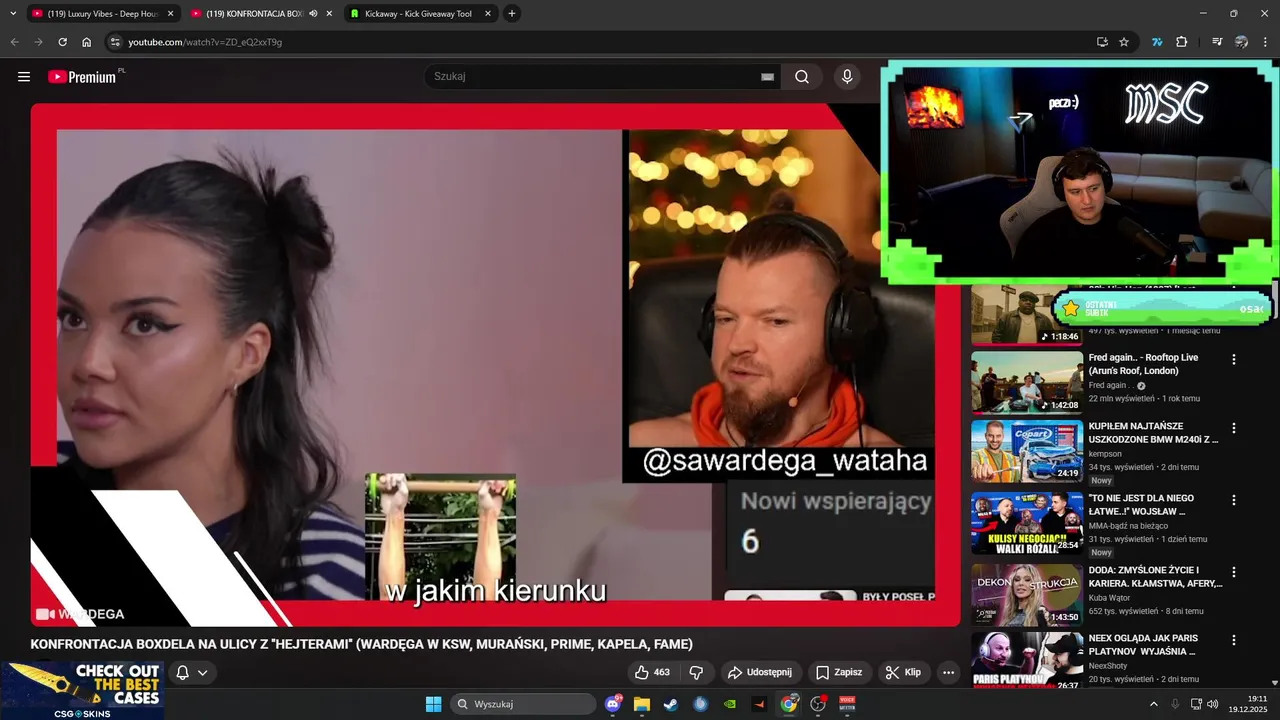Close the Luxury Vibes tab
This screenshot has width=1280, height=720.
click(x=170, y=14)
